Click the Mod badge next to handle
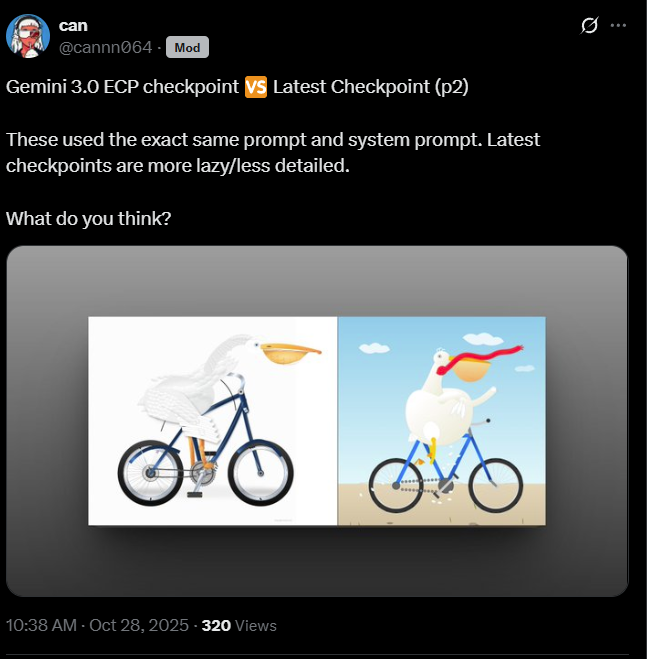The height and width of the screenshot is (659, 647). (x=187, y=47)
